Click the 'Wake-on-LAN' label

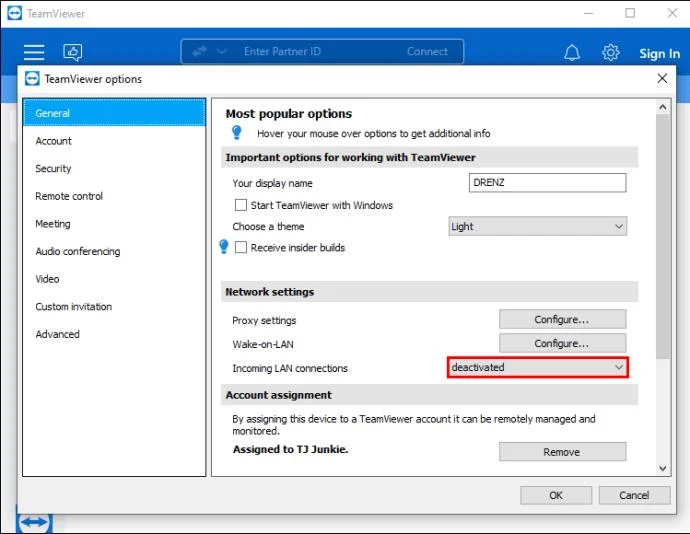coord(263,344)
